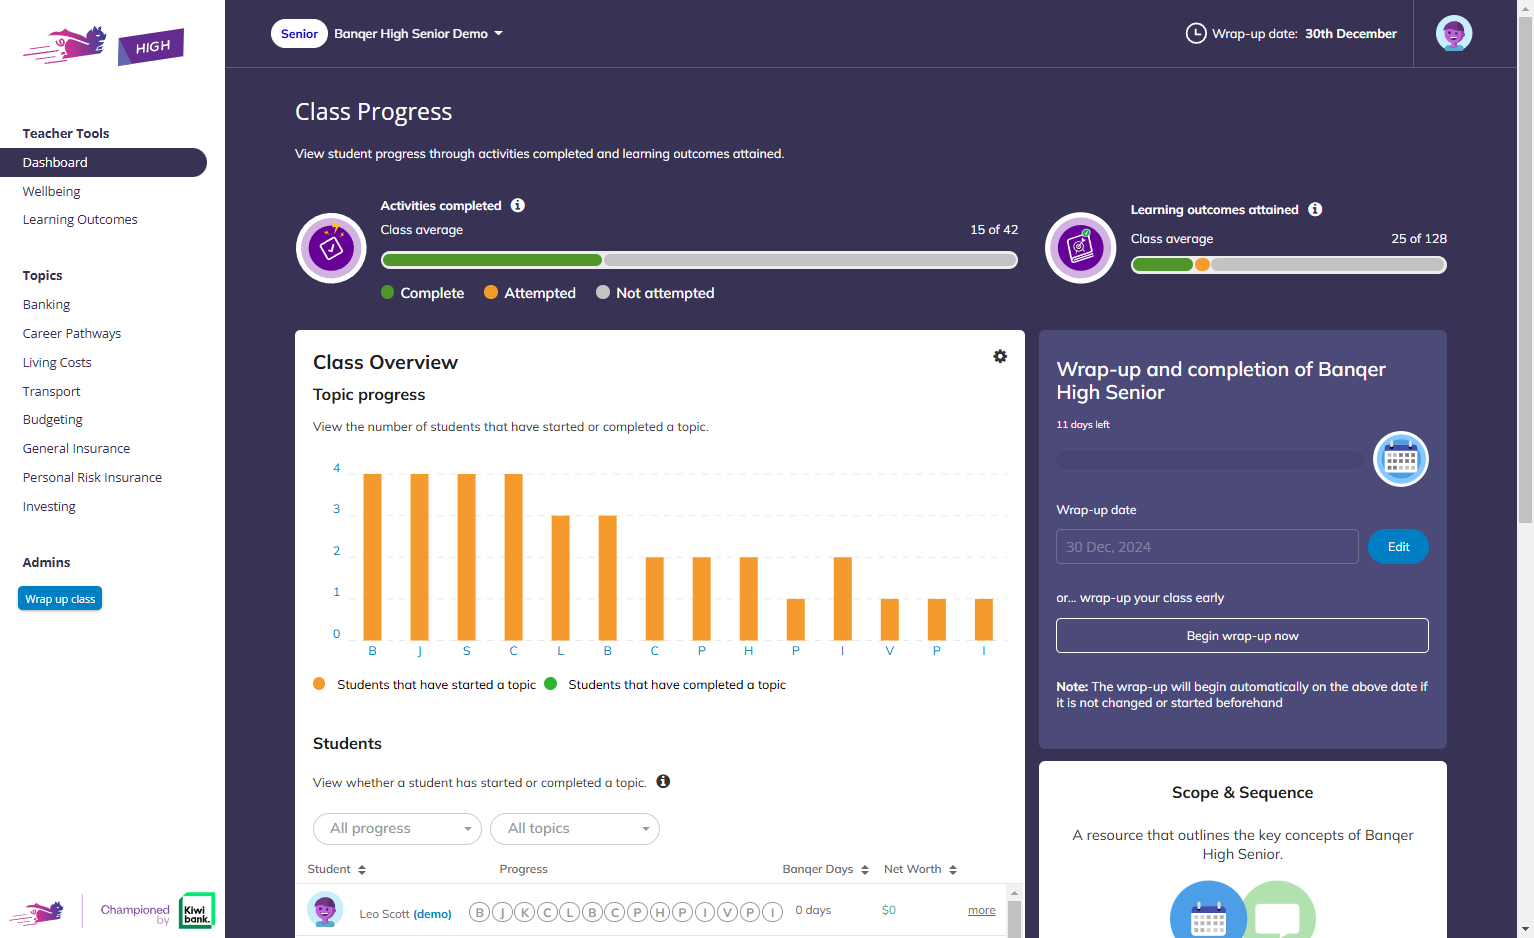Open the Banking topic

coord(47,304)
